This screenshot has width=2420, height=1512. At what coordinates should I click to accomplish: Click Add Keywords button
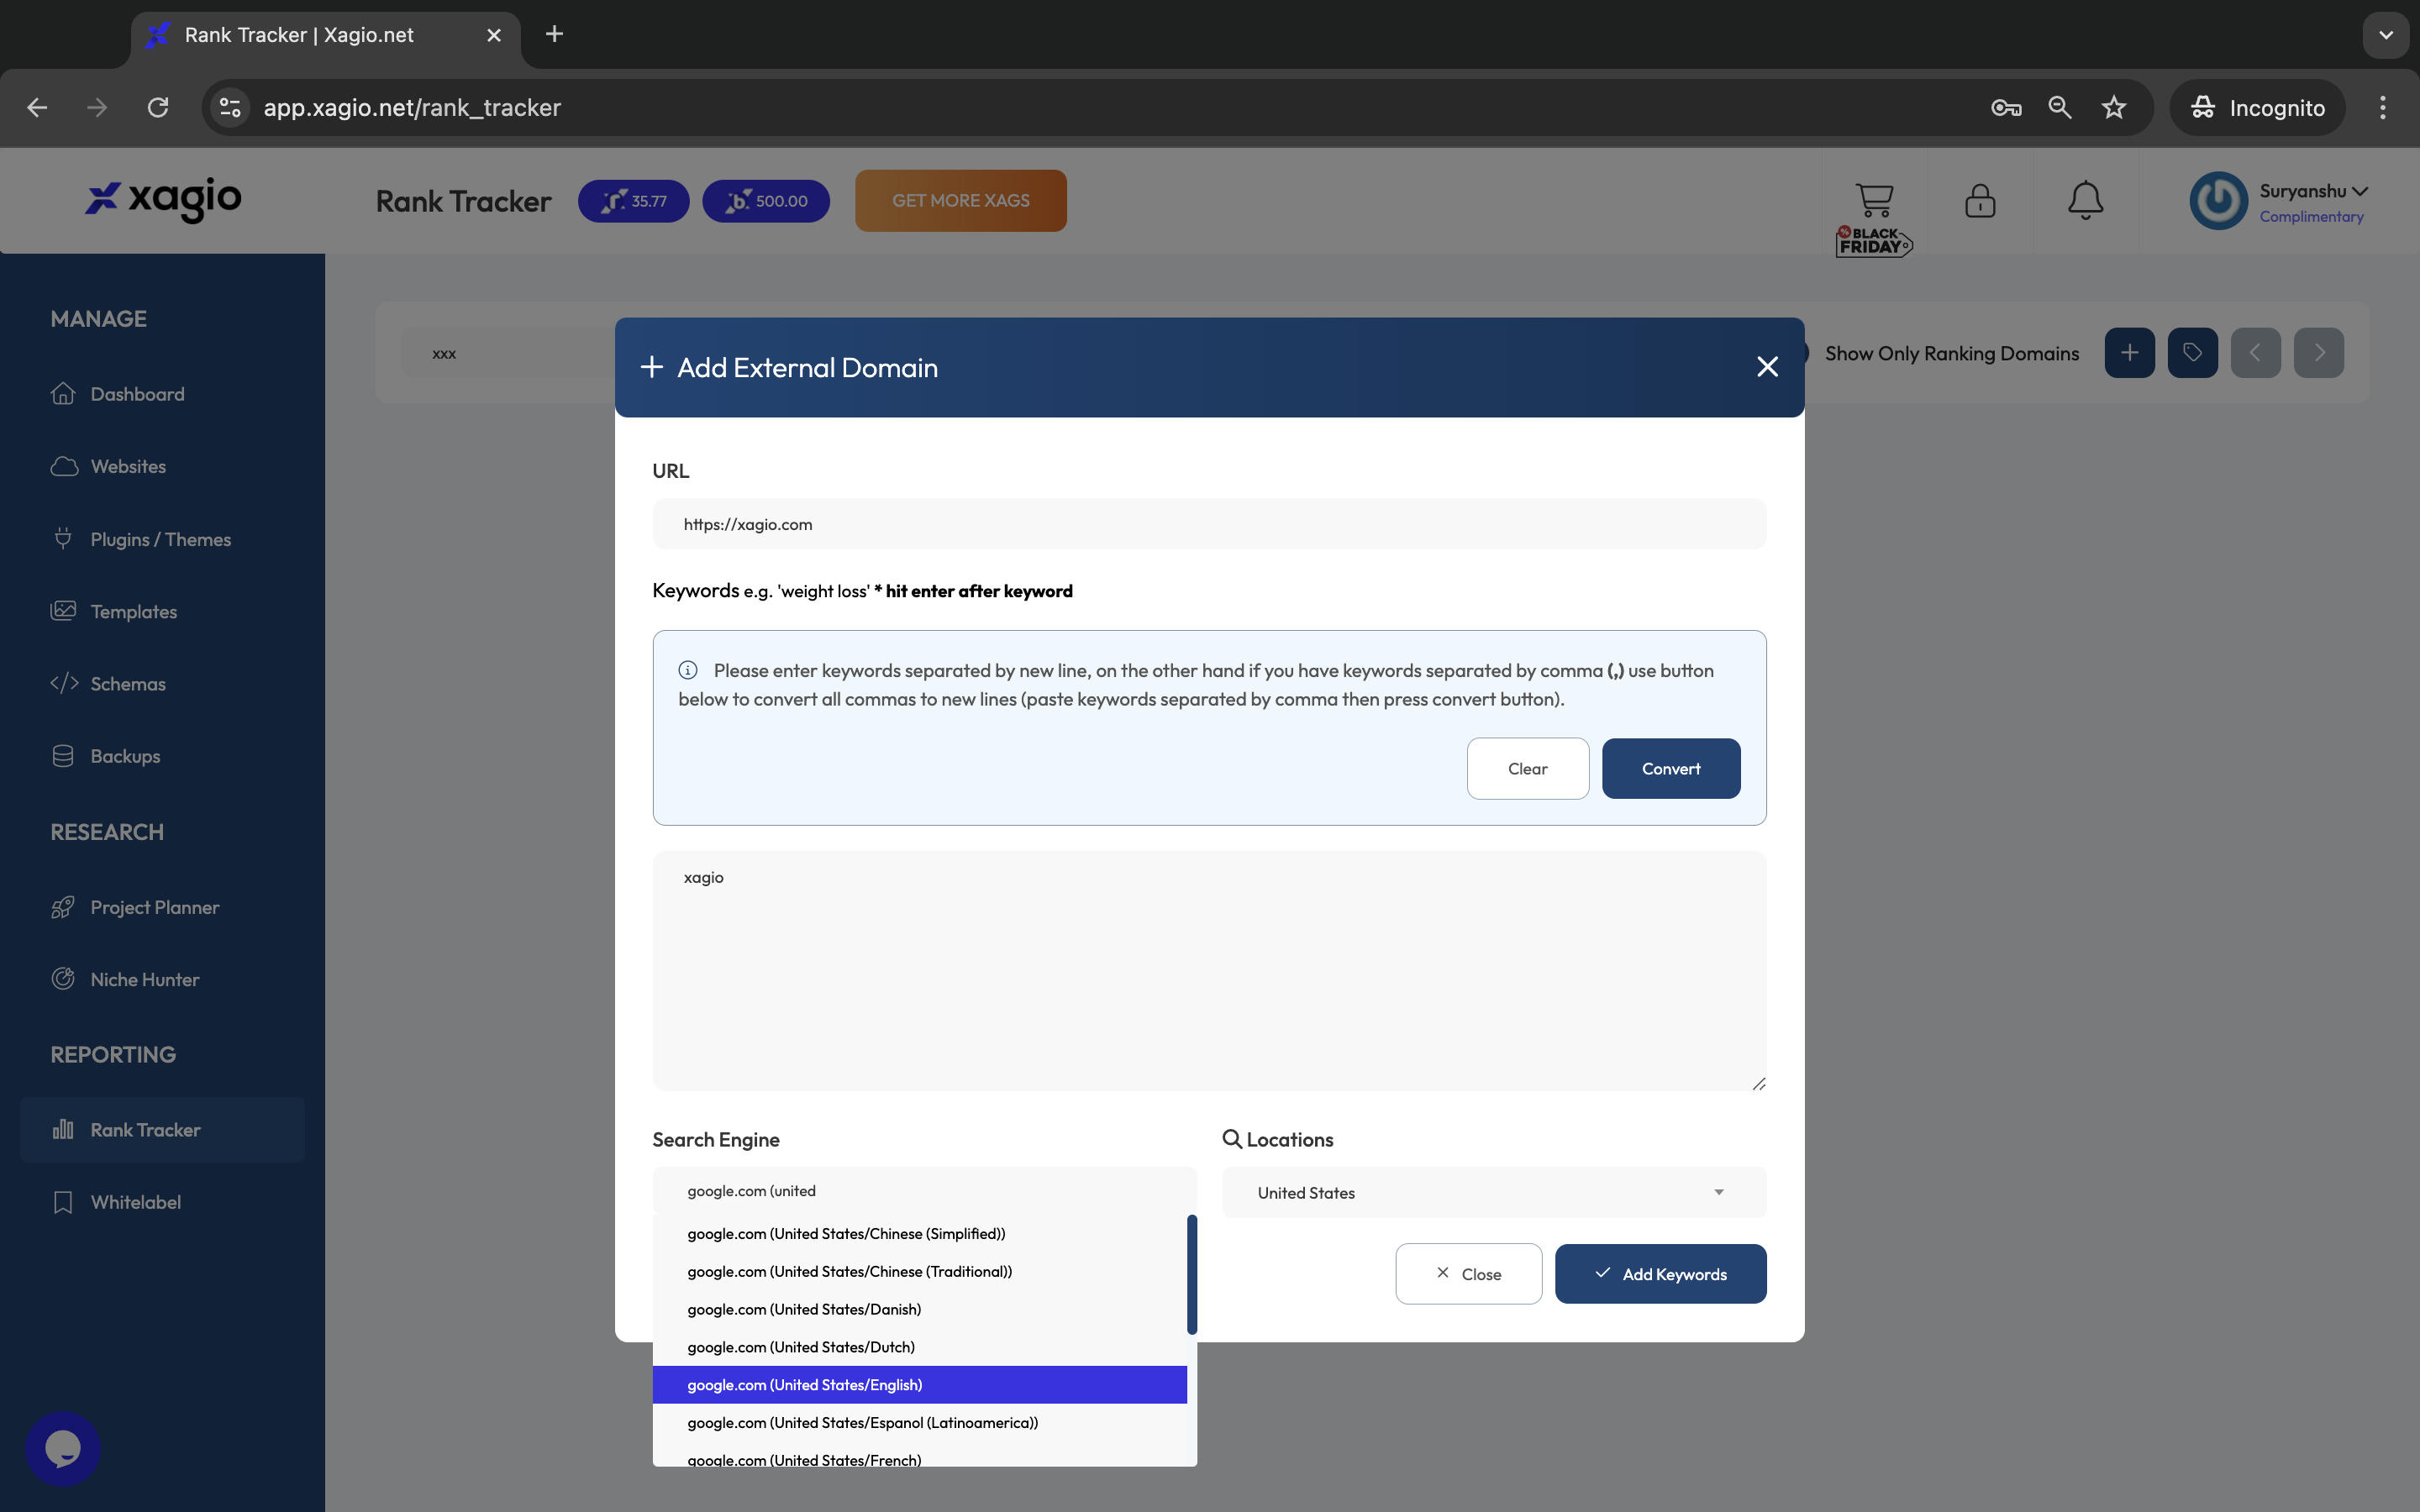tap(1660, 1274)
